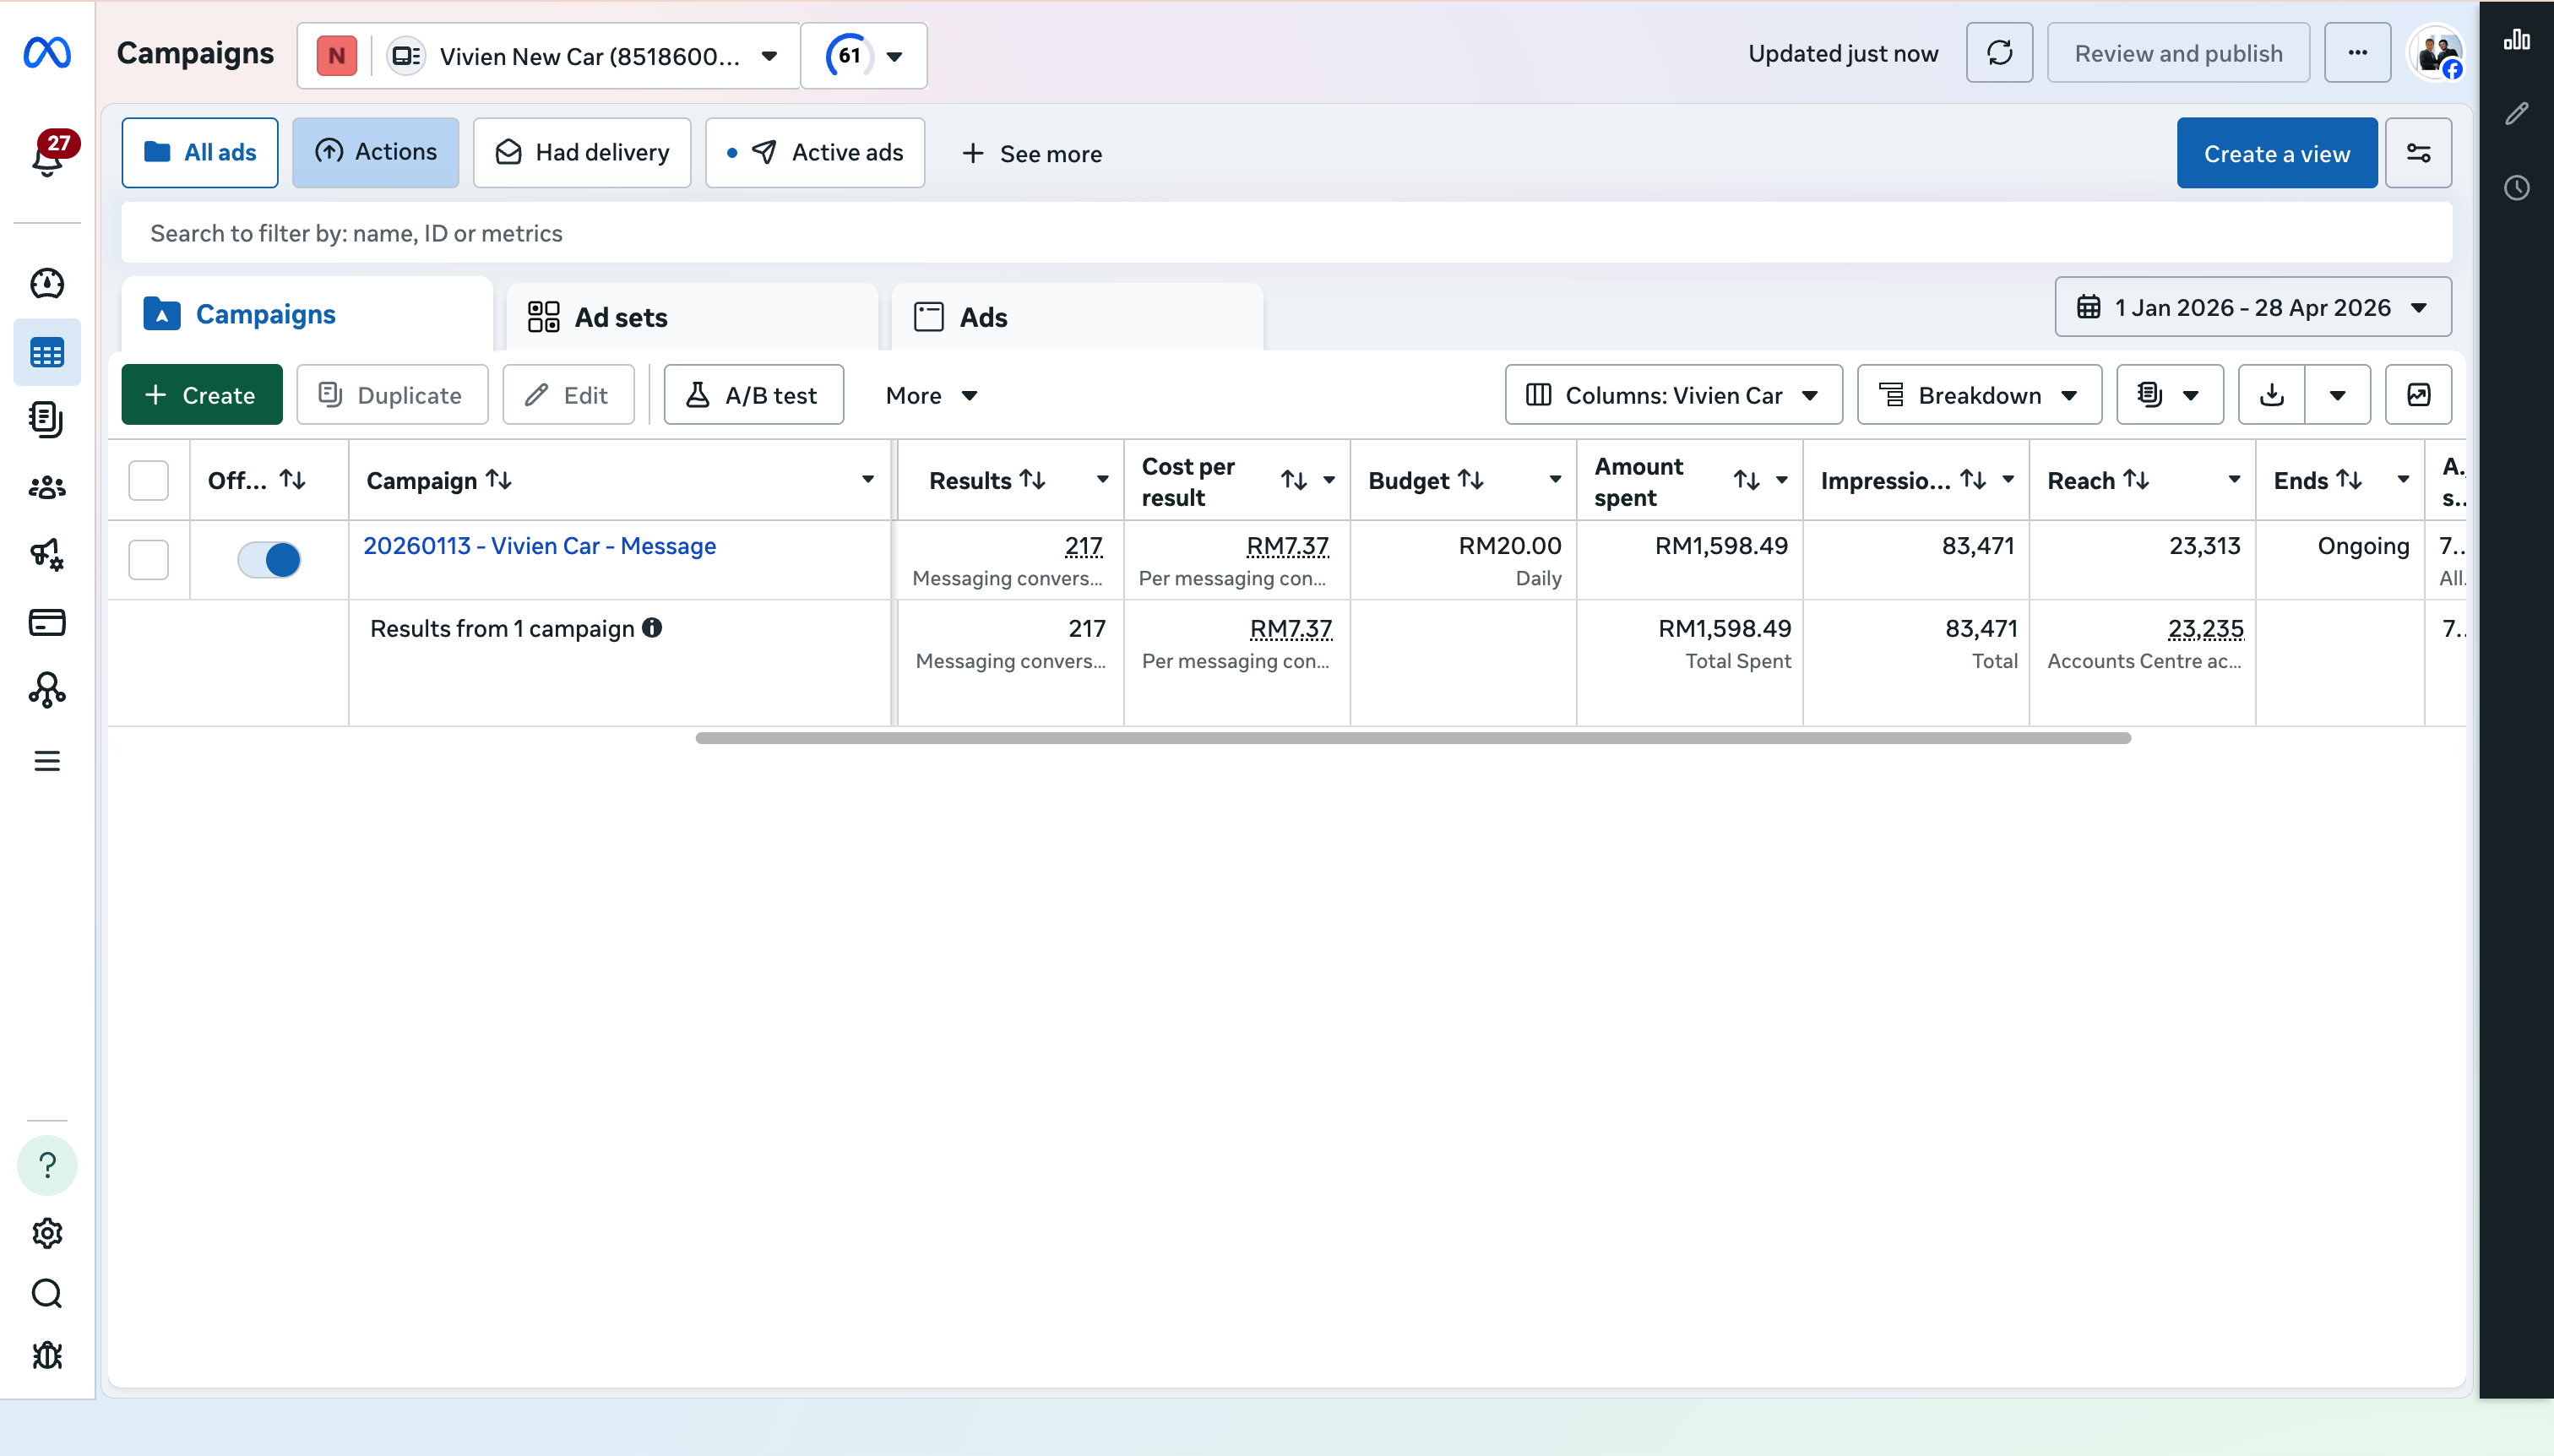Open charts panel icon in right rail
Viewport: 2554px width, 1456px height.
[2516, 40]
